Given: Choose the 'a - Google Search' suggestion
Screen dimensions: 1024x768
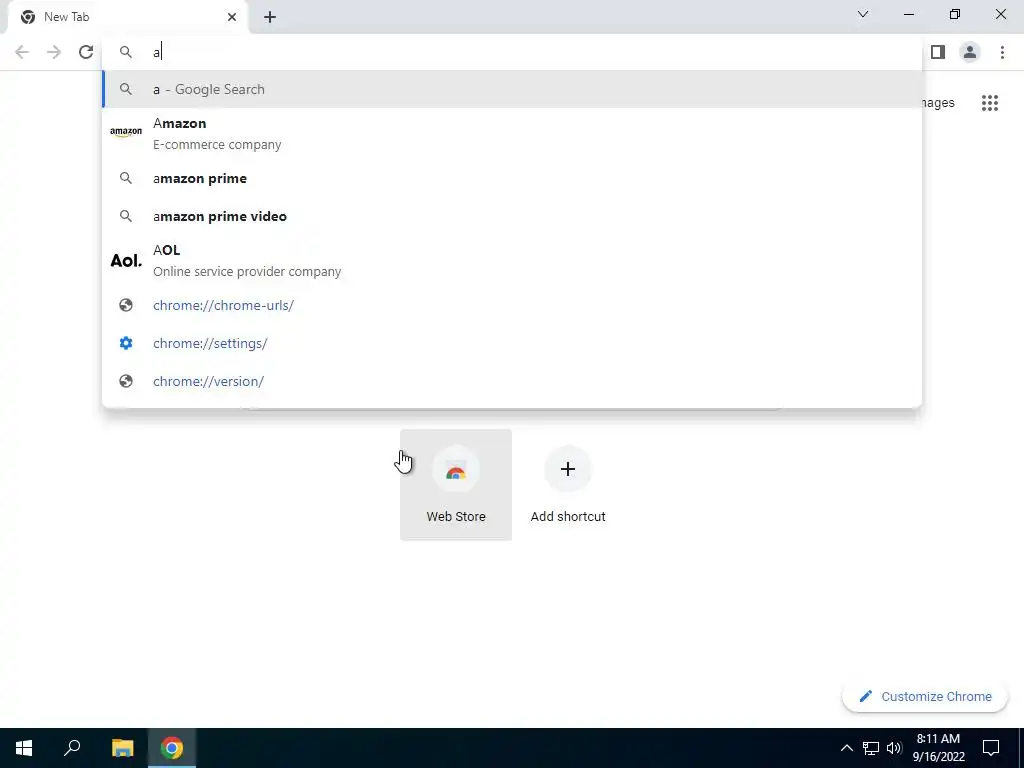Looking at the screenshot, I should (512, 89).
